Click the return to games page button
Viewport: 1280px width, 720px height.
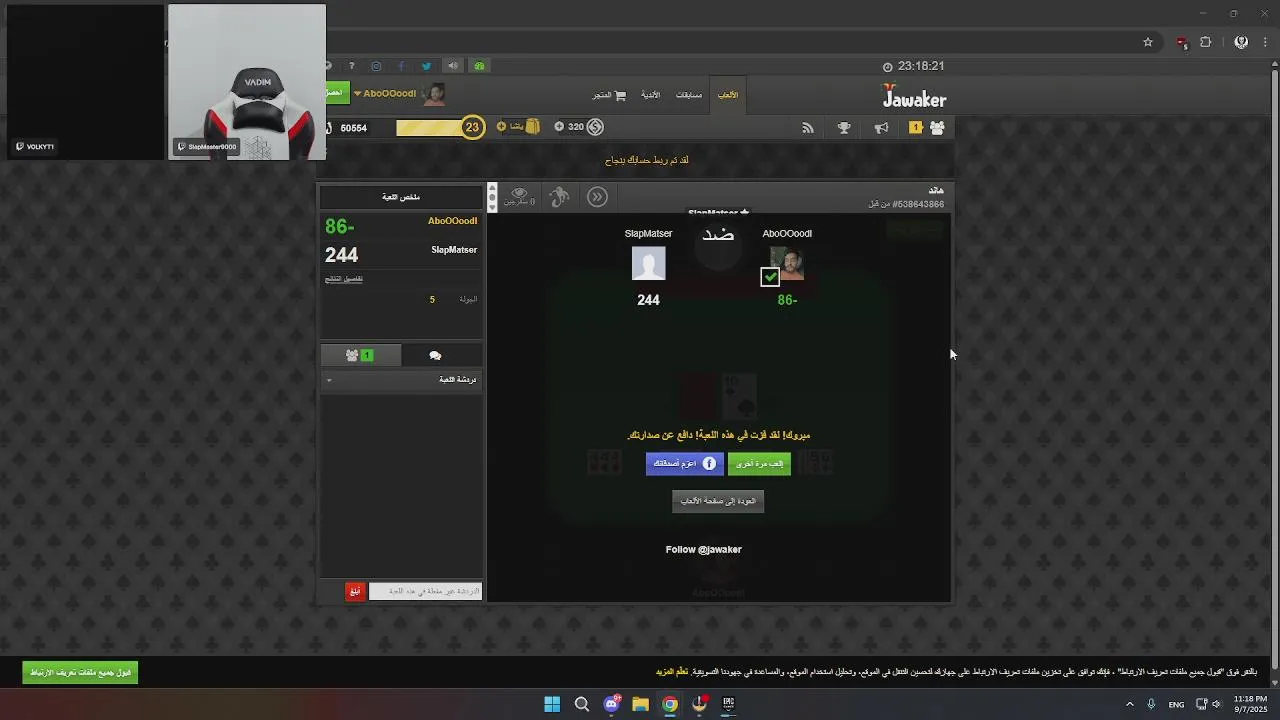718,501
